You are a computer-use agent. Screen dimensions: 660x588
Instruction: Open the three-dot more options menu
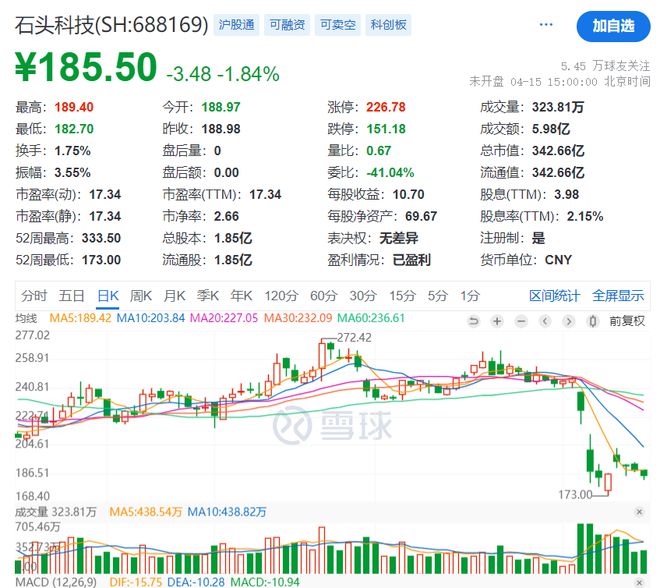pos(546,24)
